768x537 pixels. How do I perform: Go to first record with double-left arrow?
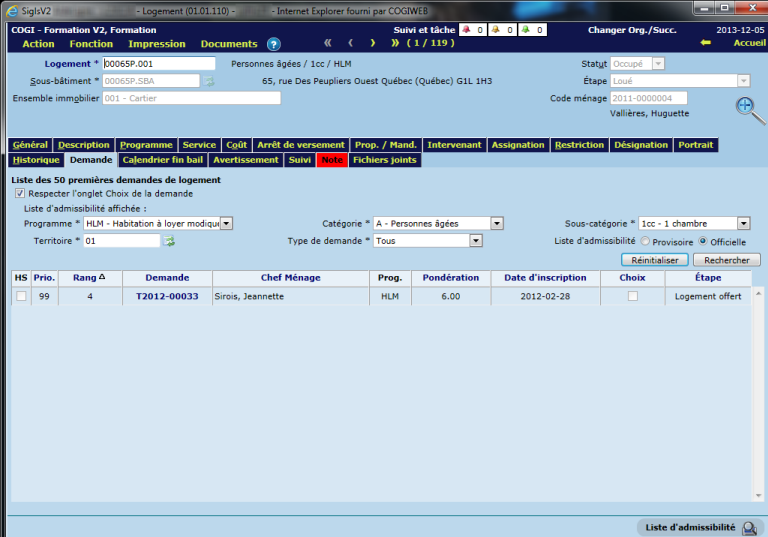pos(327,44)
